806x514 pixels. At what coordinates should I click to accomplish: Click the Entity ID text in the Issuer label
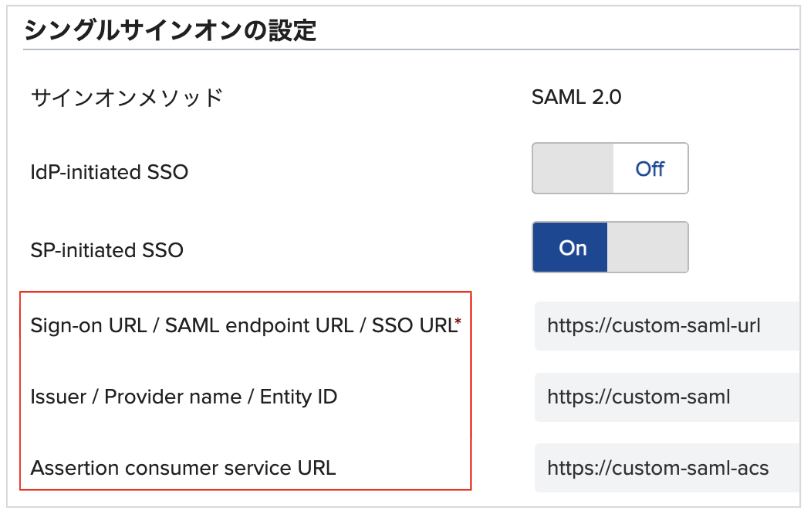pyautogui.click(x=298, y=397)
